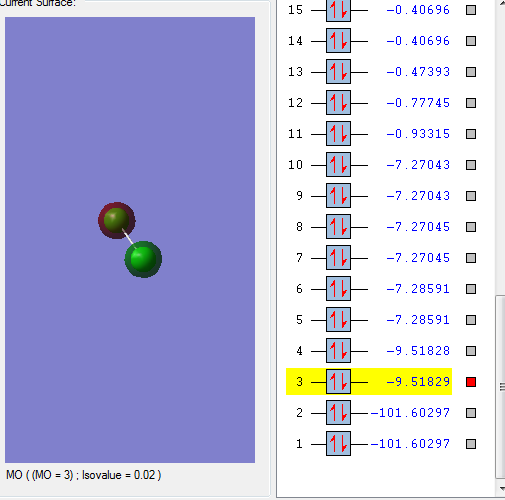The width and height of the screenshot is (505, 500).
Task: Click electron occupancy box of orbital 14
Action: 338,41
